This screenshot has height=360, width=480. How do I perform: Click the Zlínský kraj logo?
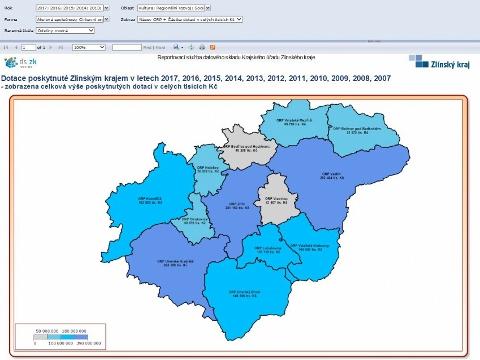[x=439, y=62]
